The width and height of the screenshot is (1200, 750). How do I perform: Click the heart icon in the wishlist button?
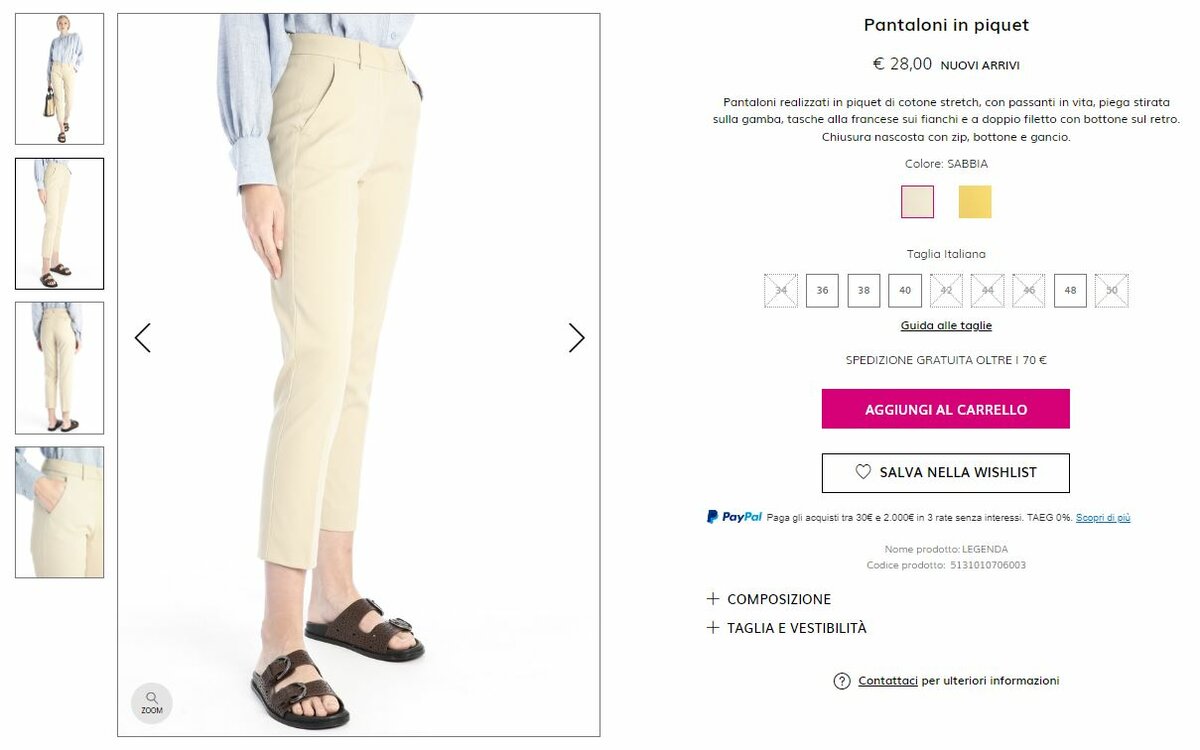(863, 472)
